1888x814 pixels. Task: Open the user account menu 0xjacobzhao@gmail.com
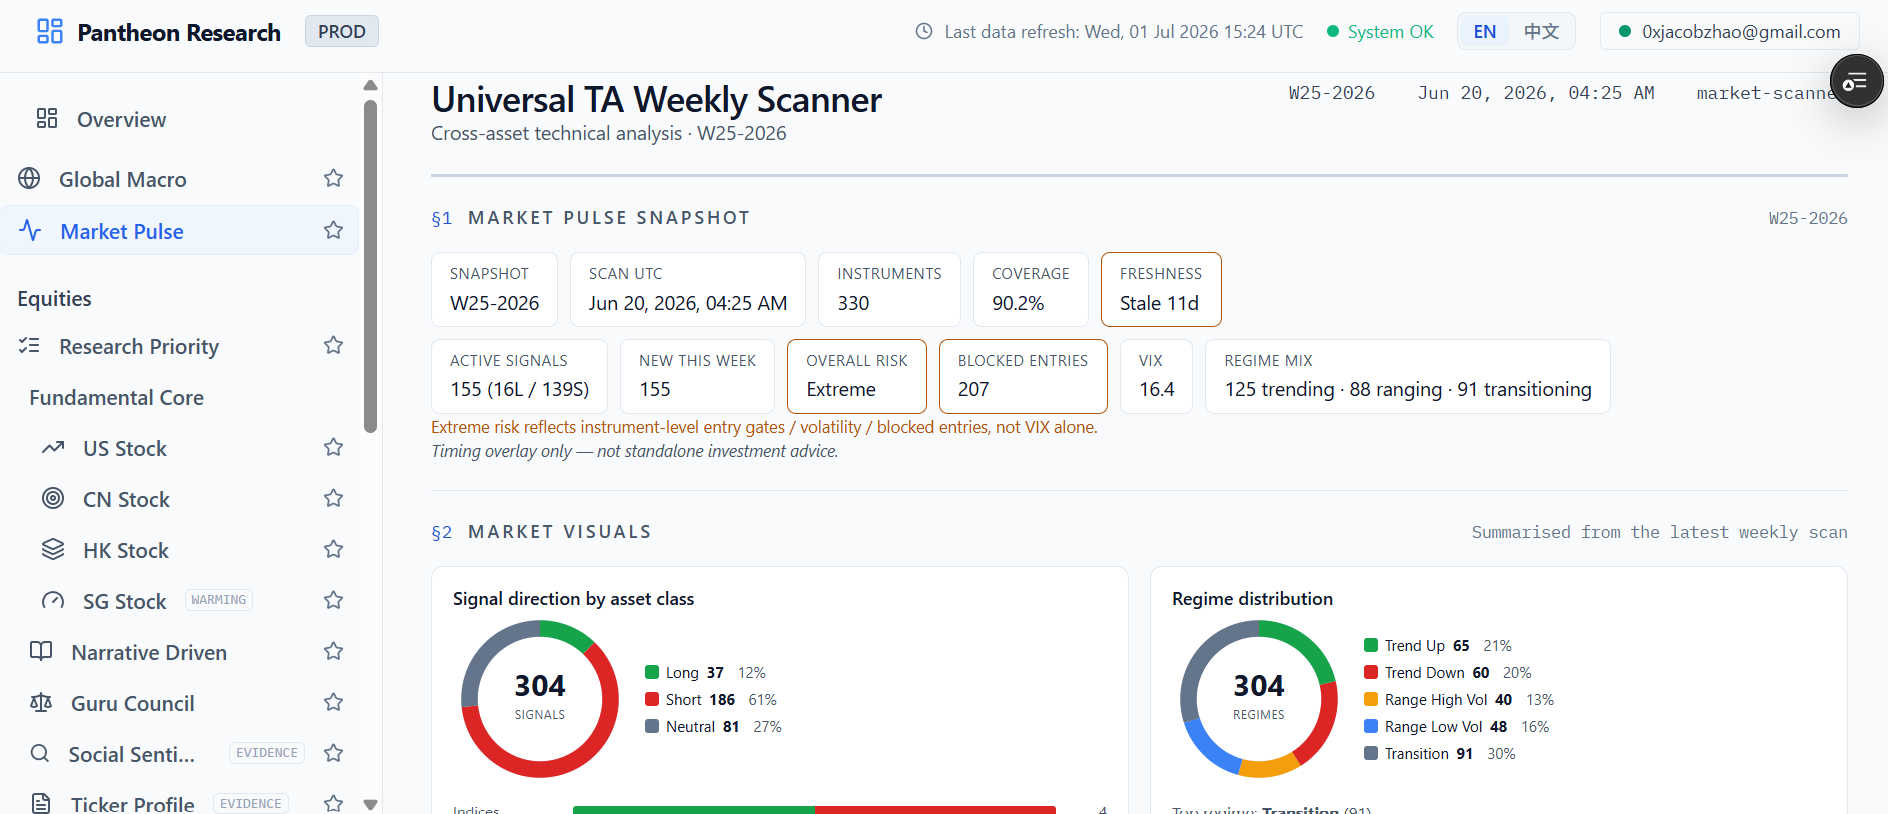click(1729, 31)
